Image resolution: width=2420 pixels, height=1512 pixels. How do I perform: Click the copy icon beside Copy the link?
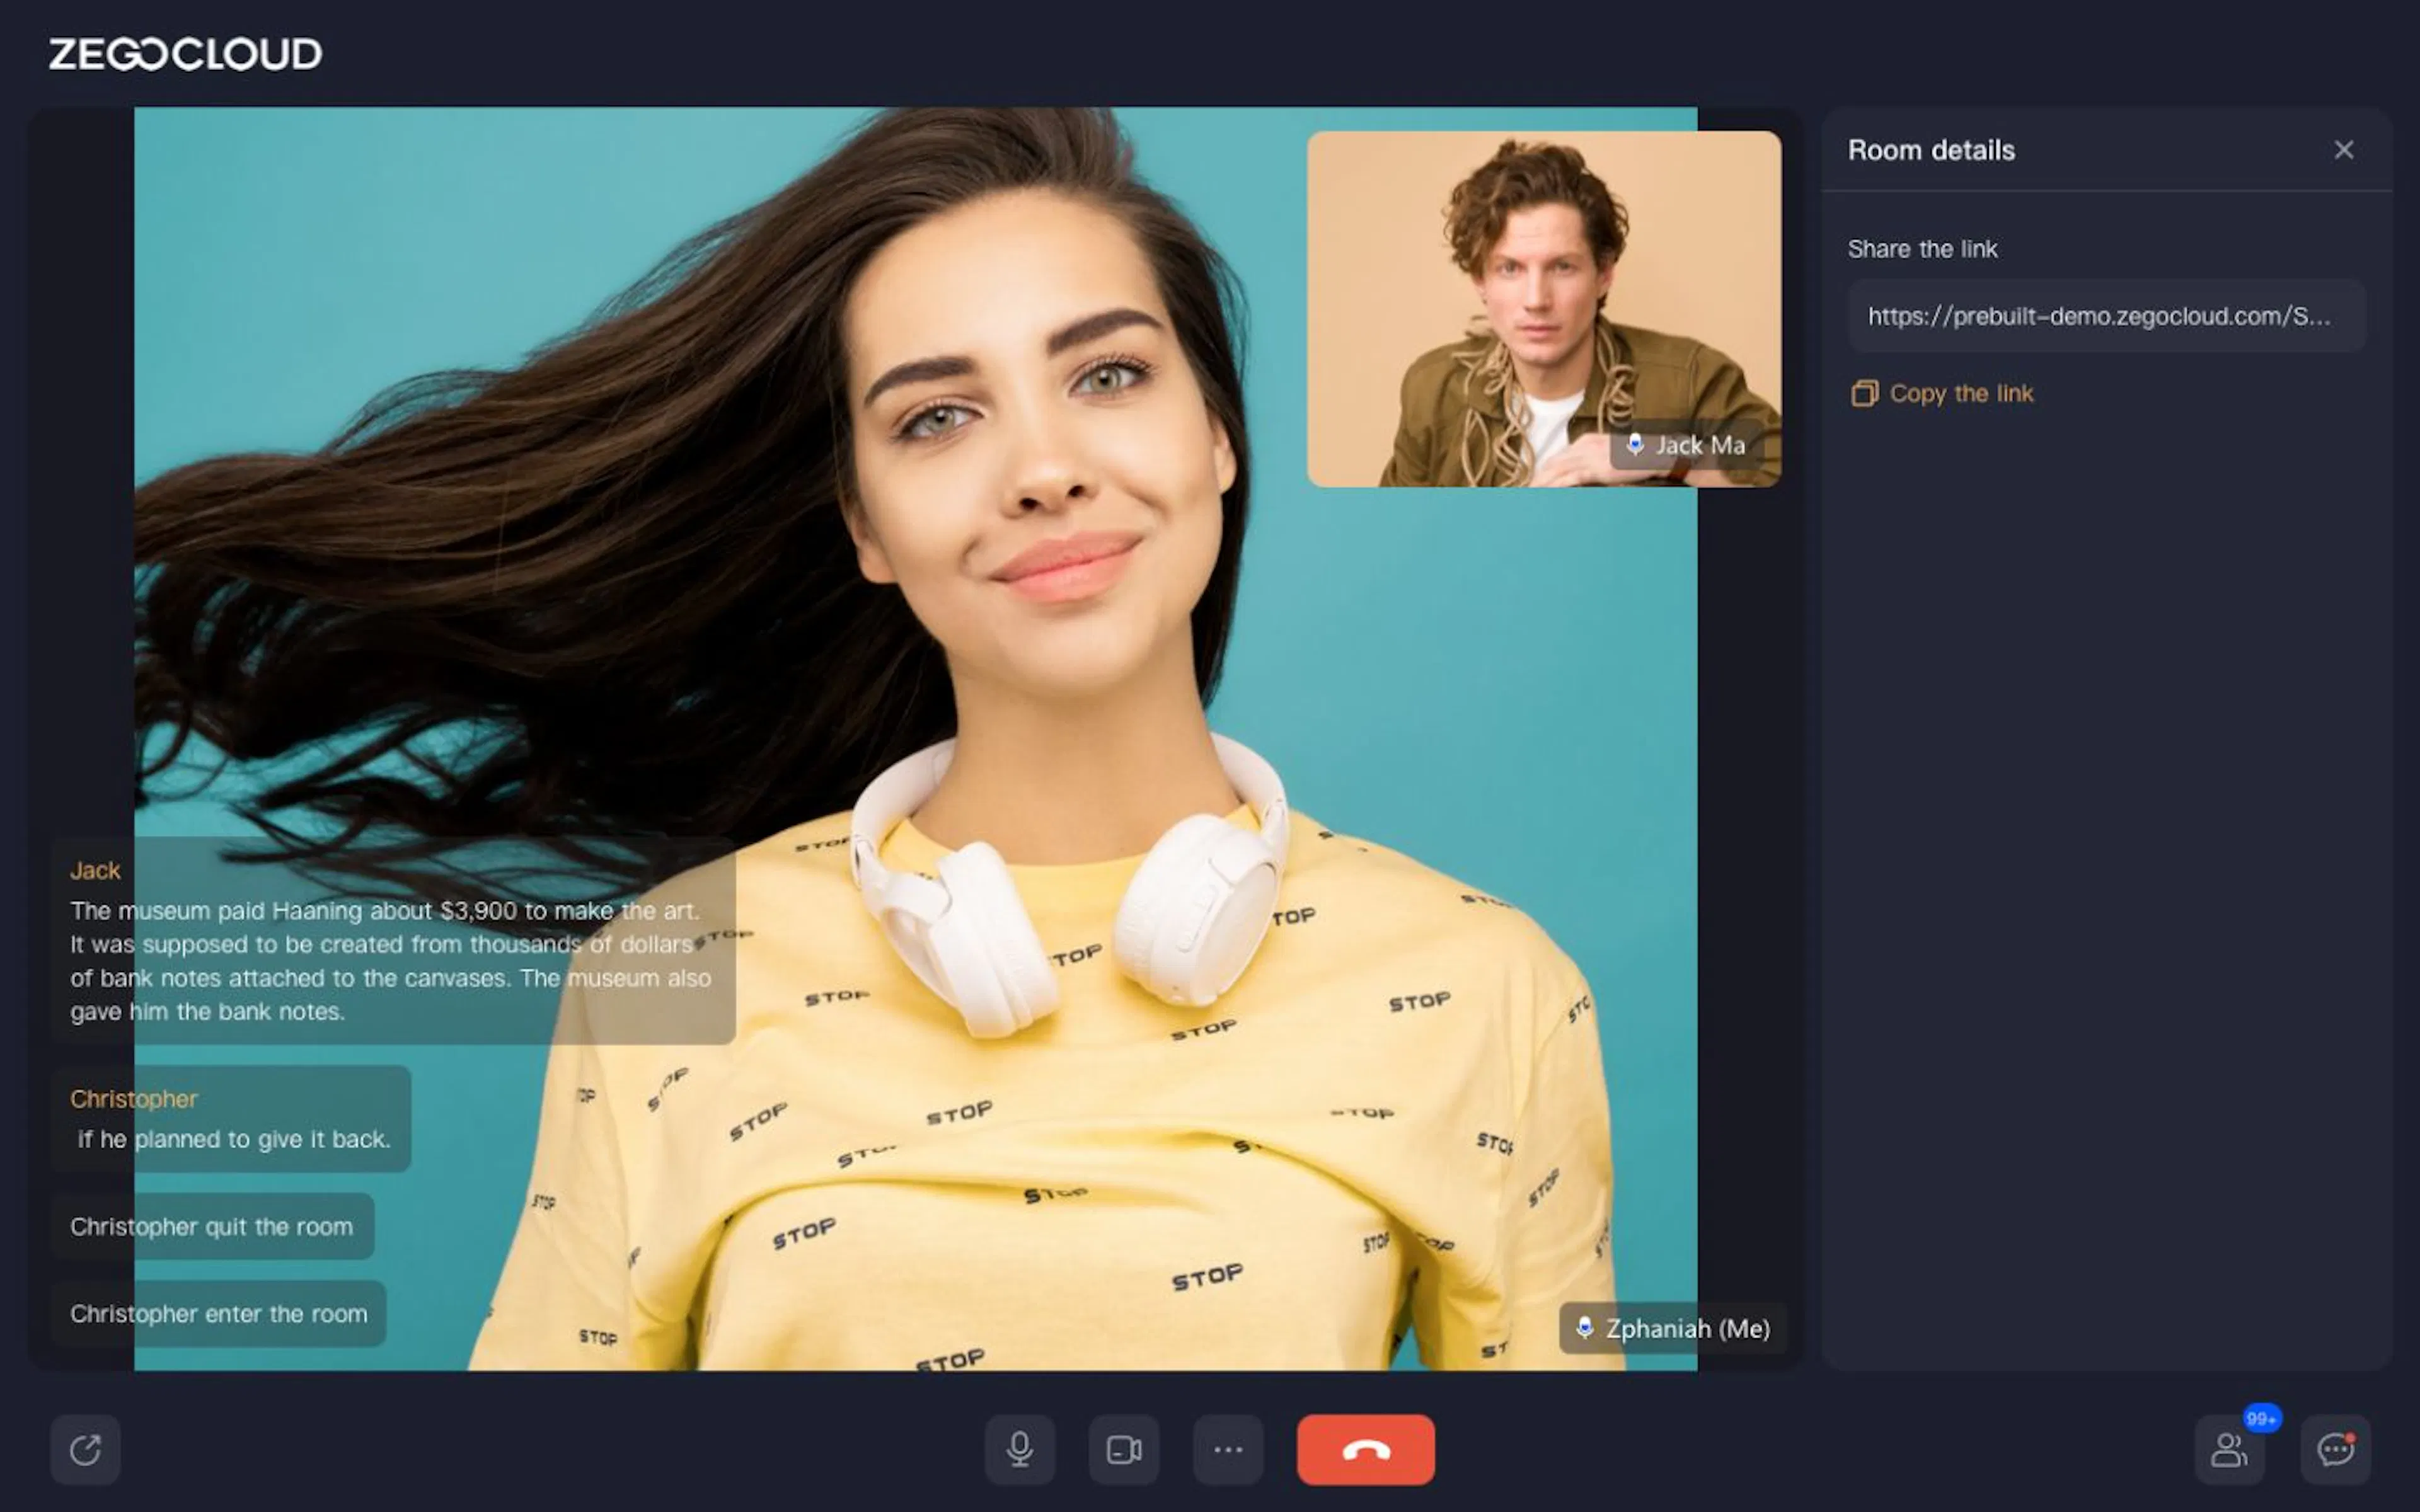click(1864, 393)
